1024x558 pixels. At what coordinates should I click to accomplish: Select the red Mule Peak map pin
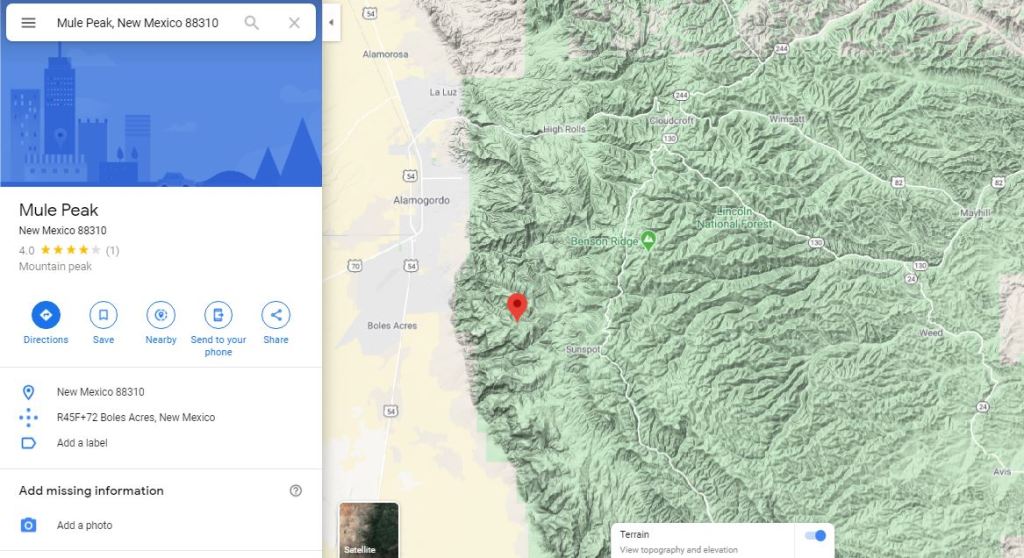coord(517,307)
